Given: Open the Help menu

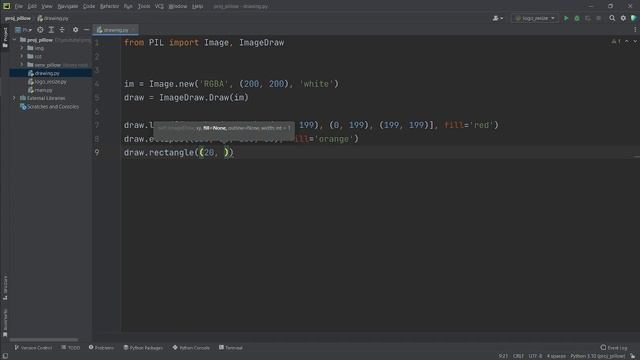Looking at the screenshot, I should tap(198, 7).
